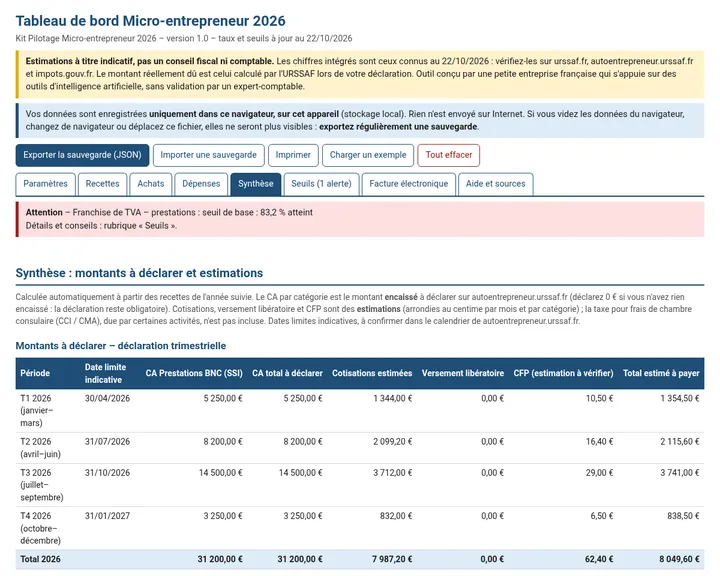Click cotisations value 832,00 €
720x576 pixels.
[x=396, y=516]
